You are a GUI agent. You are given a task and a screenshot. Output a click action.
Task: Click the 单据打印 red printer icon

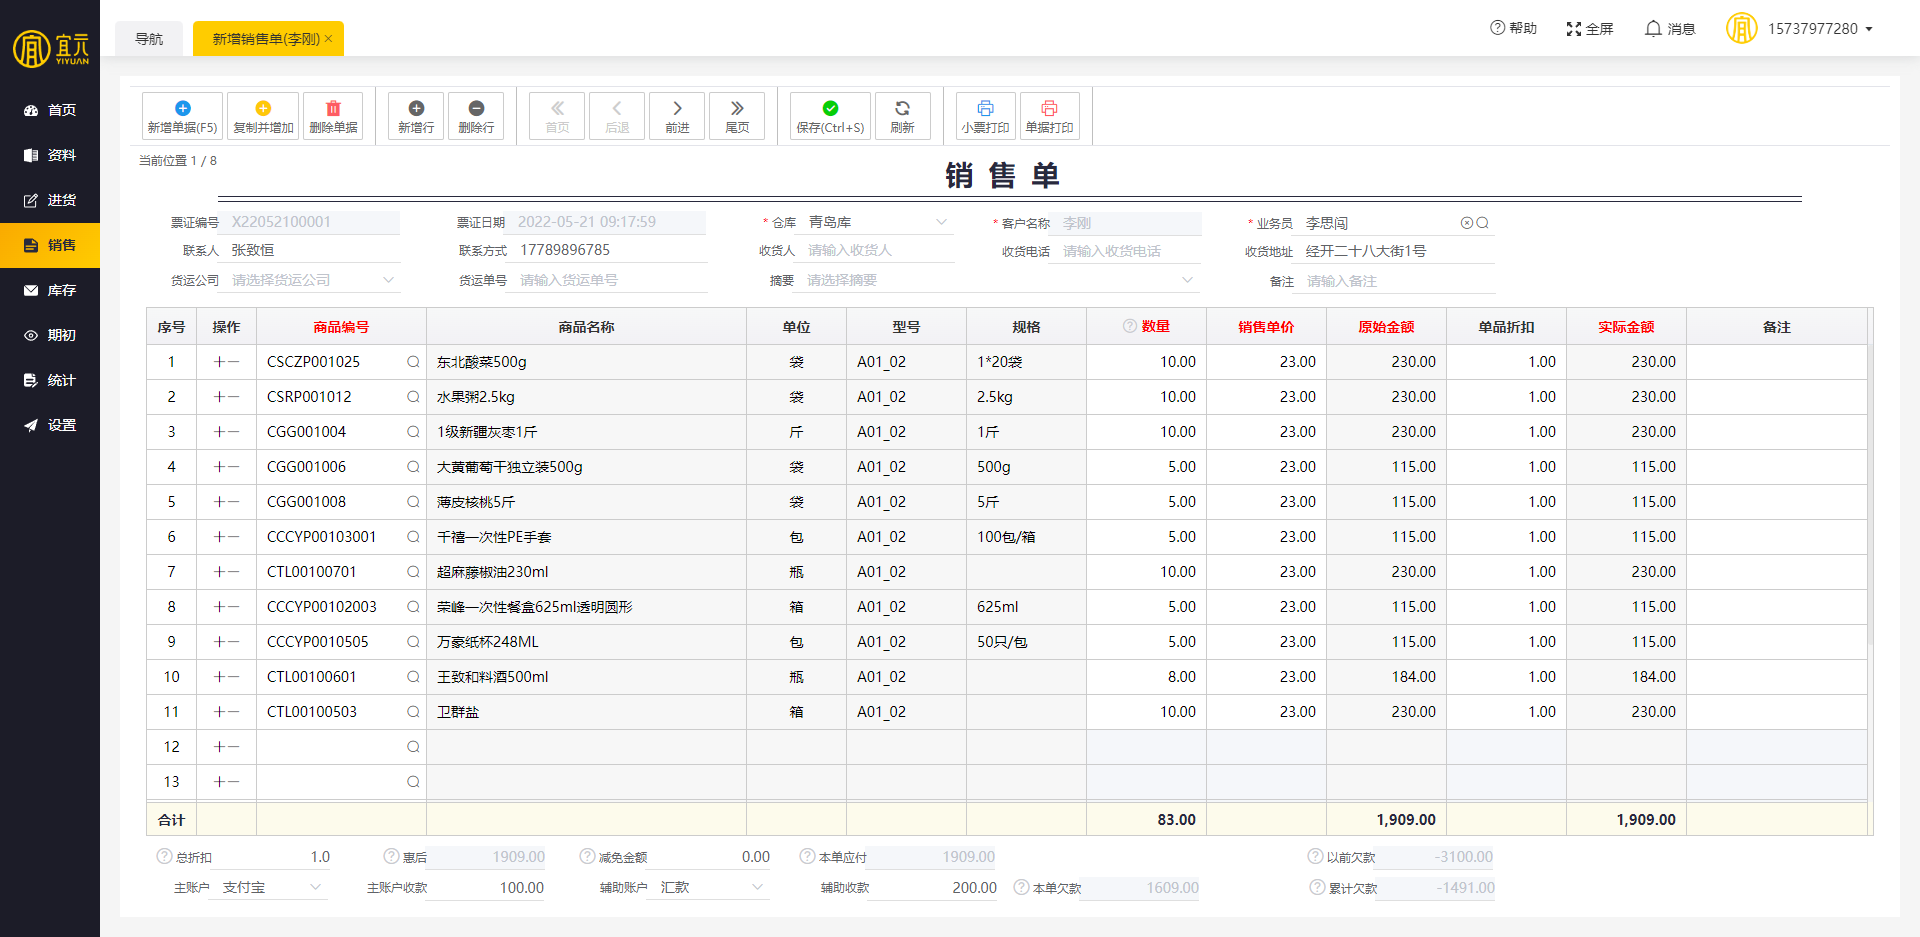tap(1049, 109)
